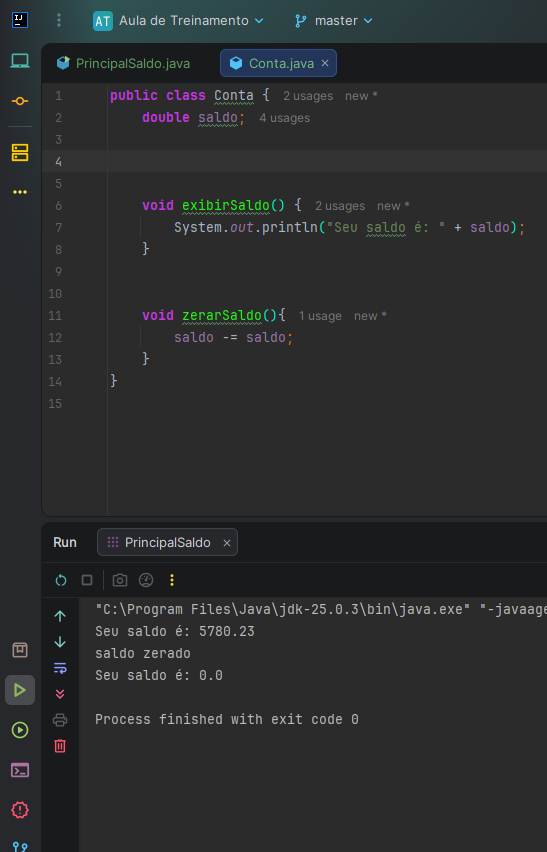Switch to the PrincipalSaldo.java tab
The image size is (547, 852).
124,64
